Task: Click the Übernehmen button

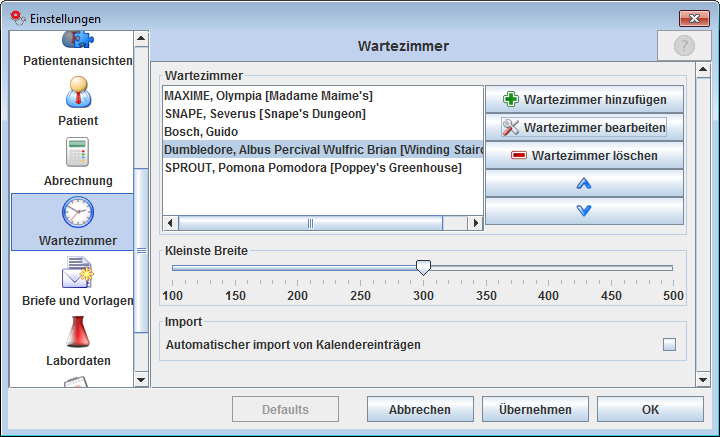Action: [x=535, y=409]
